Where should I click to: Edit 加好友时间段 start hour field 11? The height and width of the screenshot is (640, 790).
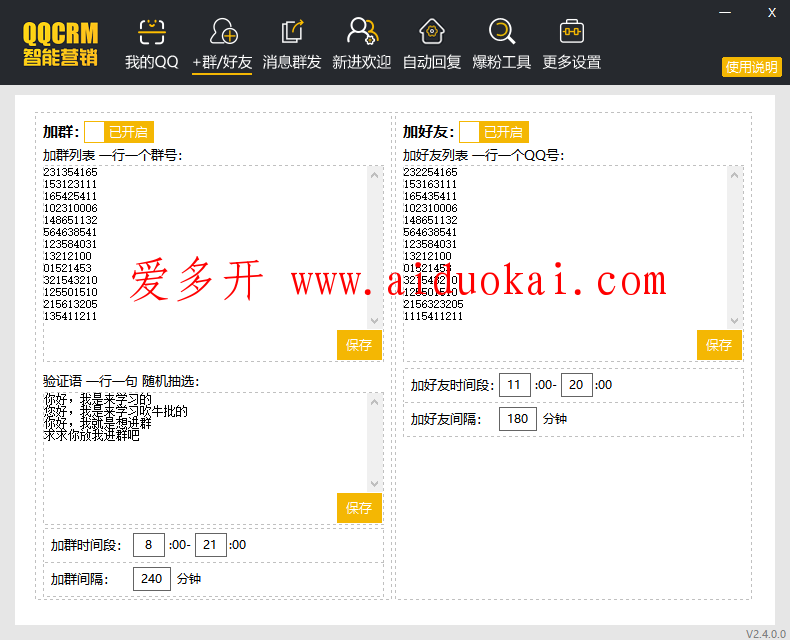[x=514, y=385]
